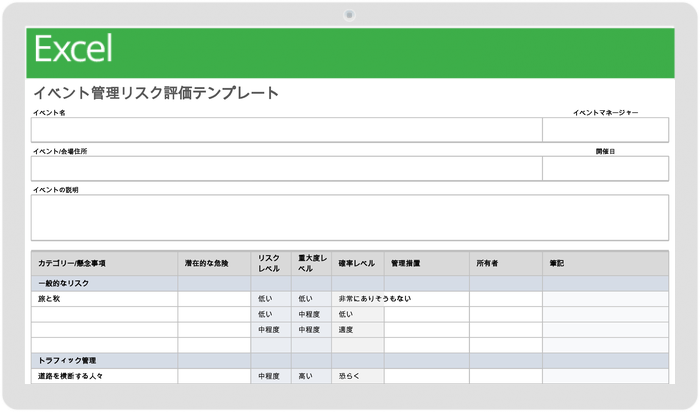Screen dimensions: 700x412
Task: Select the カテゴリー/懸念事項 column header
Action: click(104, 263)
